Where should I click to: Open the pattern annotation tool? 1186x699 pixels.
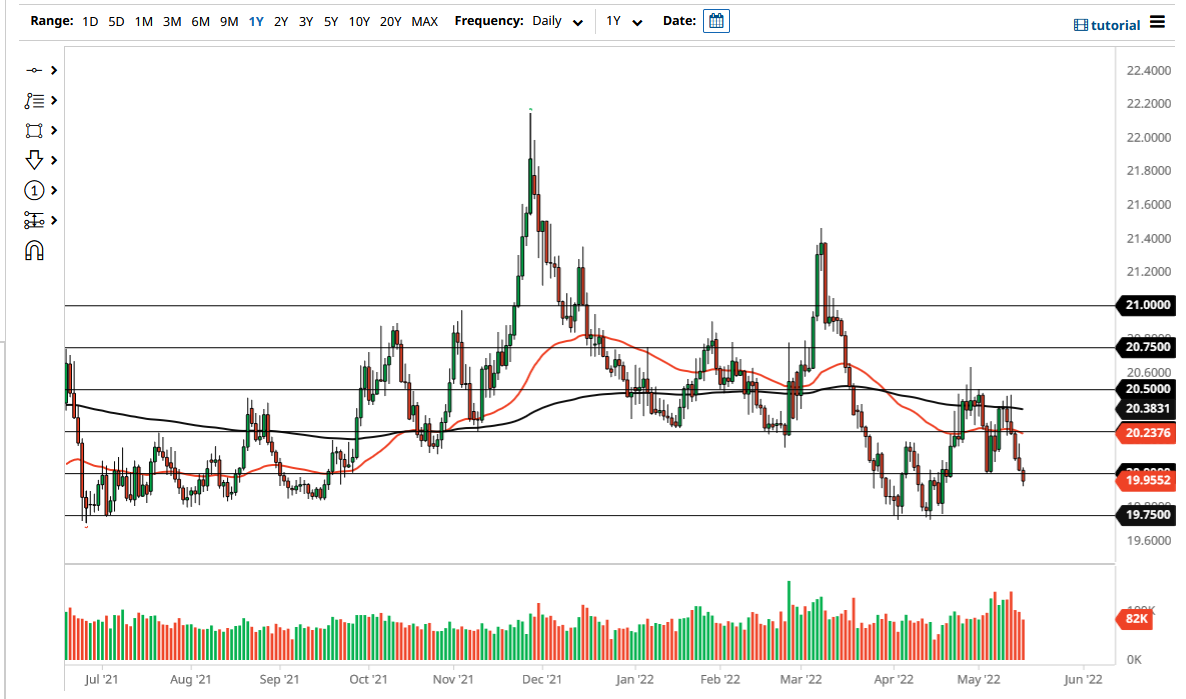coord(33,100)
